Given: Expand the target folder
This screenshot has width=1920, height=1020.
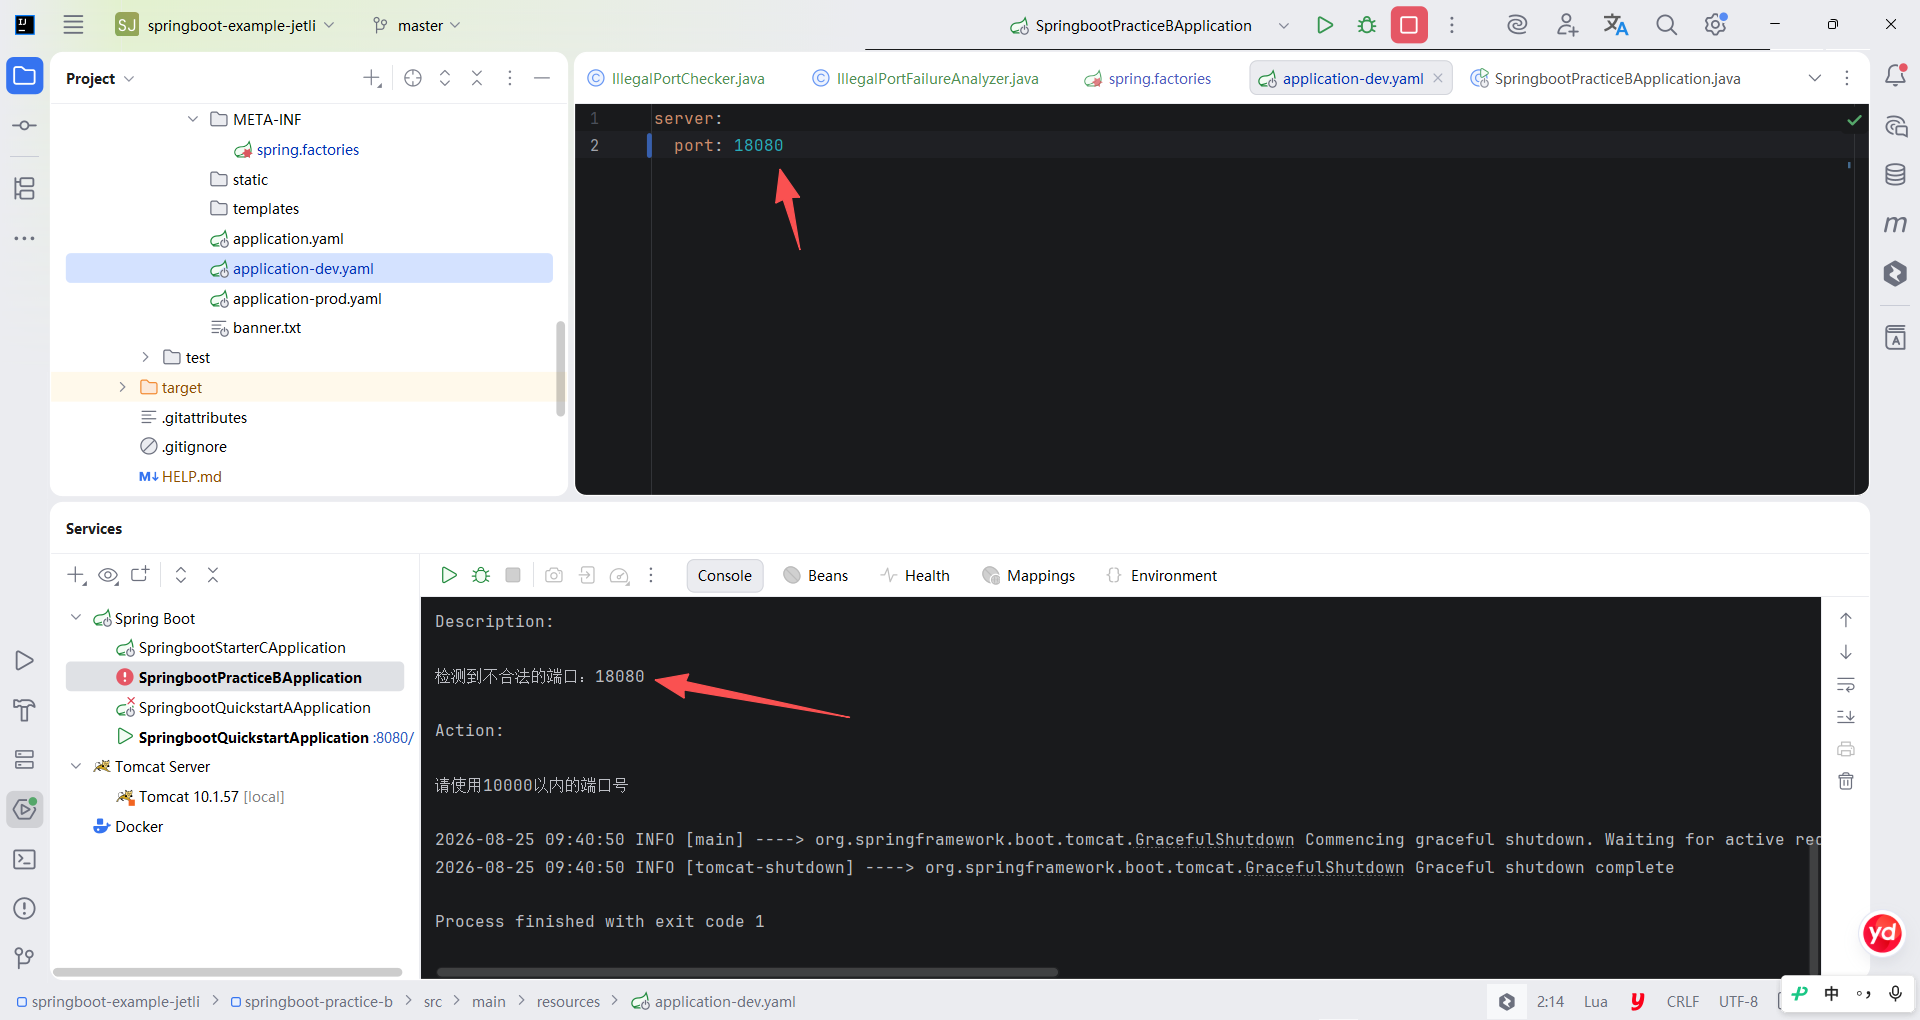Looking at the screenshot, I should tap(122, 387).
